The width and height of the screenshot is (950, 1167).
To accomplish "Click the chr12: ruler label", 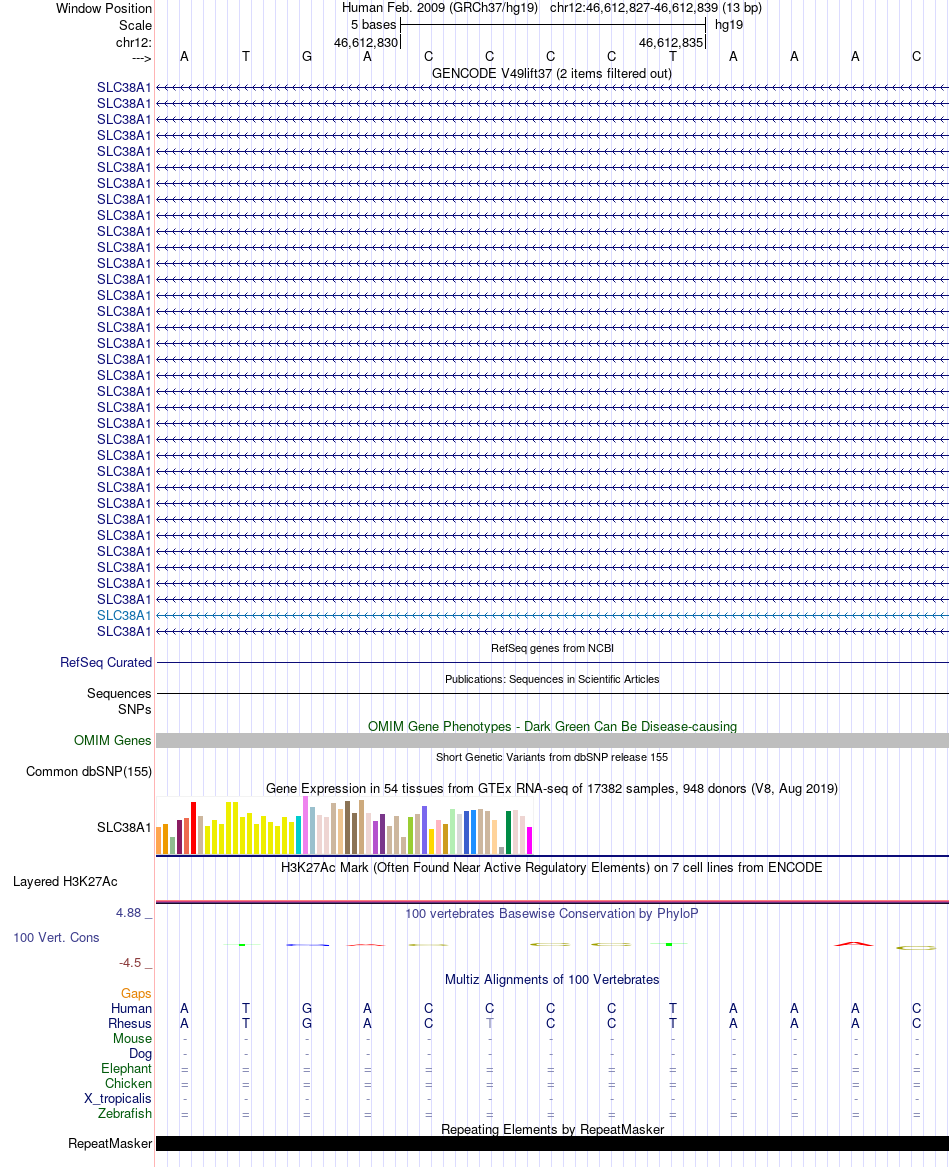I will [x=133, y=42].
